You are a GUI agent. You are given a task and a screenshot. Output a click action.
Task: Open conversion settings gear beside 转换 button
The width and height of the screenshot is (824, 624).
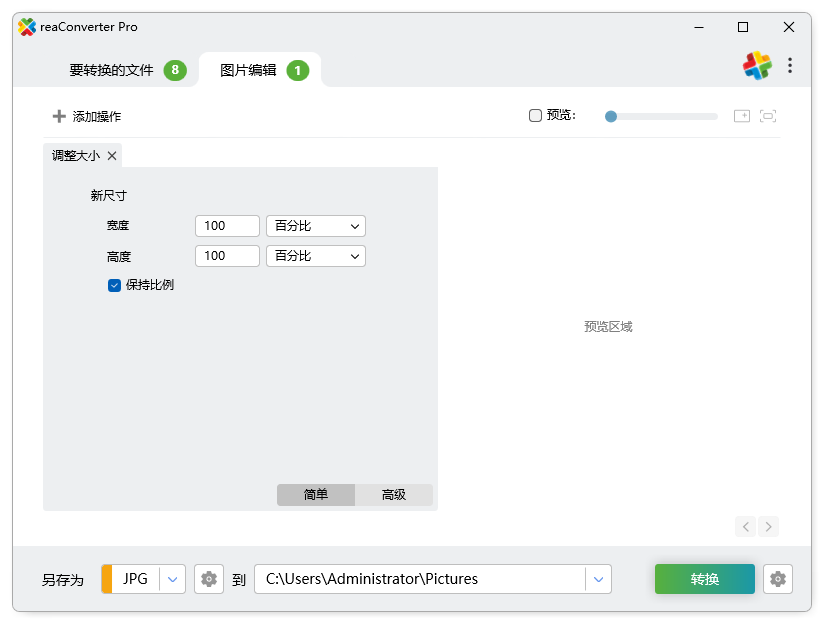coord(778,578)
